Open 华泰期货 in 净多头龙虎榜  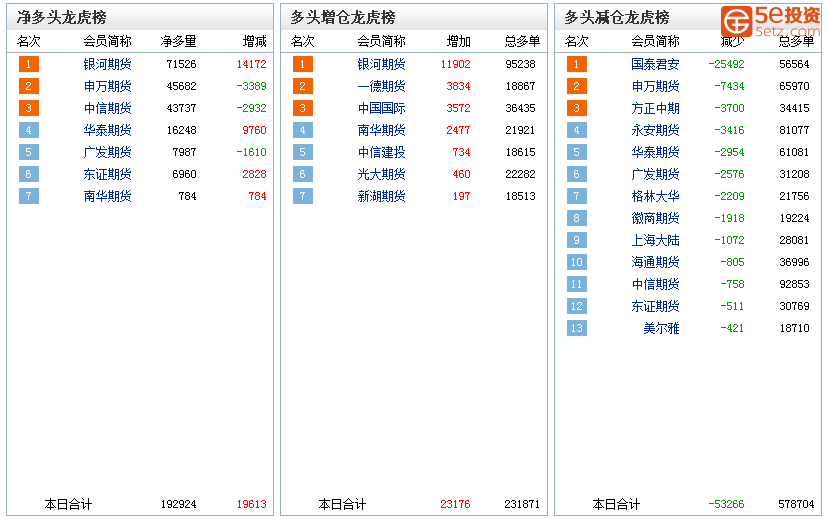pyautogui.click(x=107, y=130)
